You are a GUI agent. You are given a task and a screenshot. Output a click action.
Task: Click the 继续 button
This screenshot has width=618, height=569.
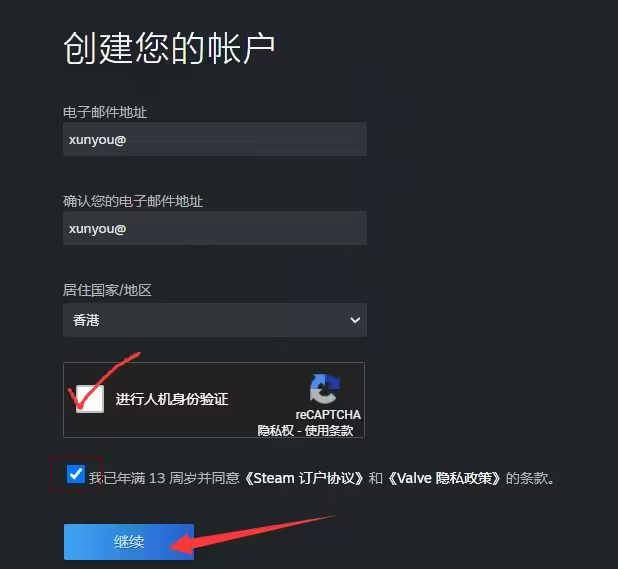coord(129,542)
